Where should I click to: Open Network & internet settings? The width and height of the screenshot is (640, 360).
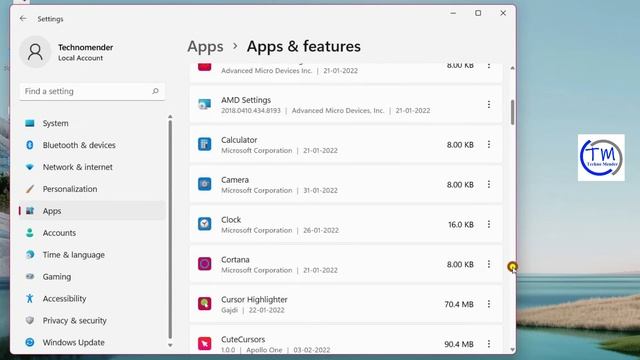coord(92,167)
